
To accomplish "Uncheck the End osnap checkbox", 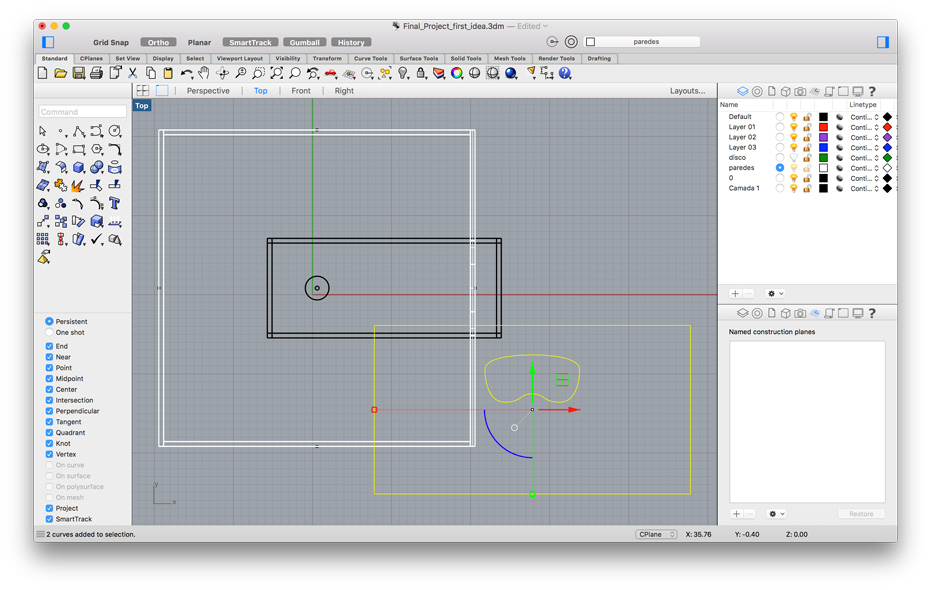I will click(49, 346).
